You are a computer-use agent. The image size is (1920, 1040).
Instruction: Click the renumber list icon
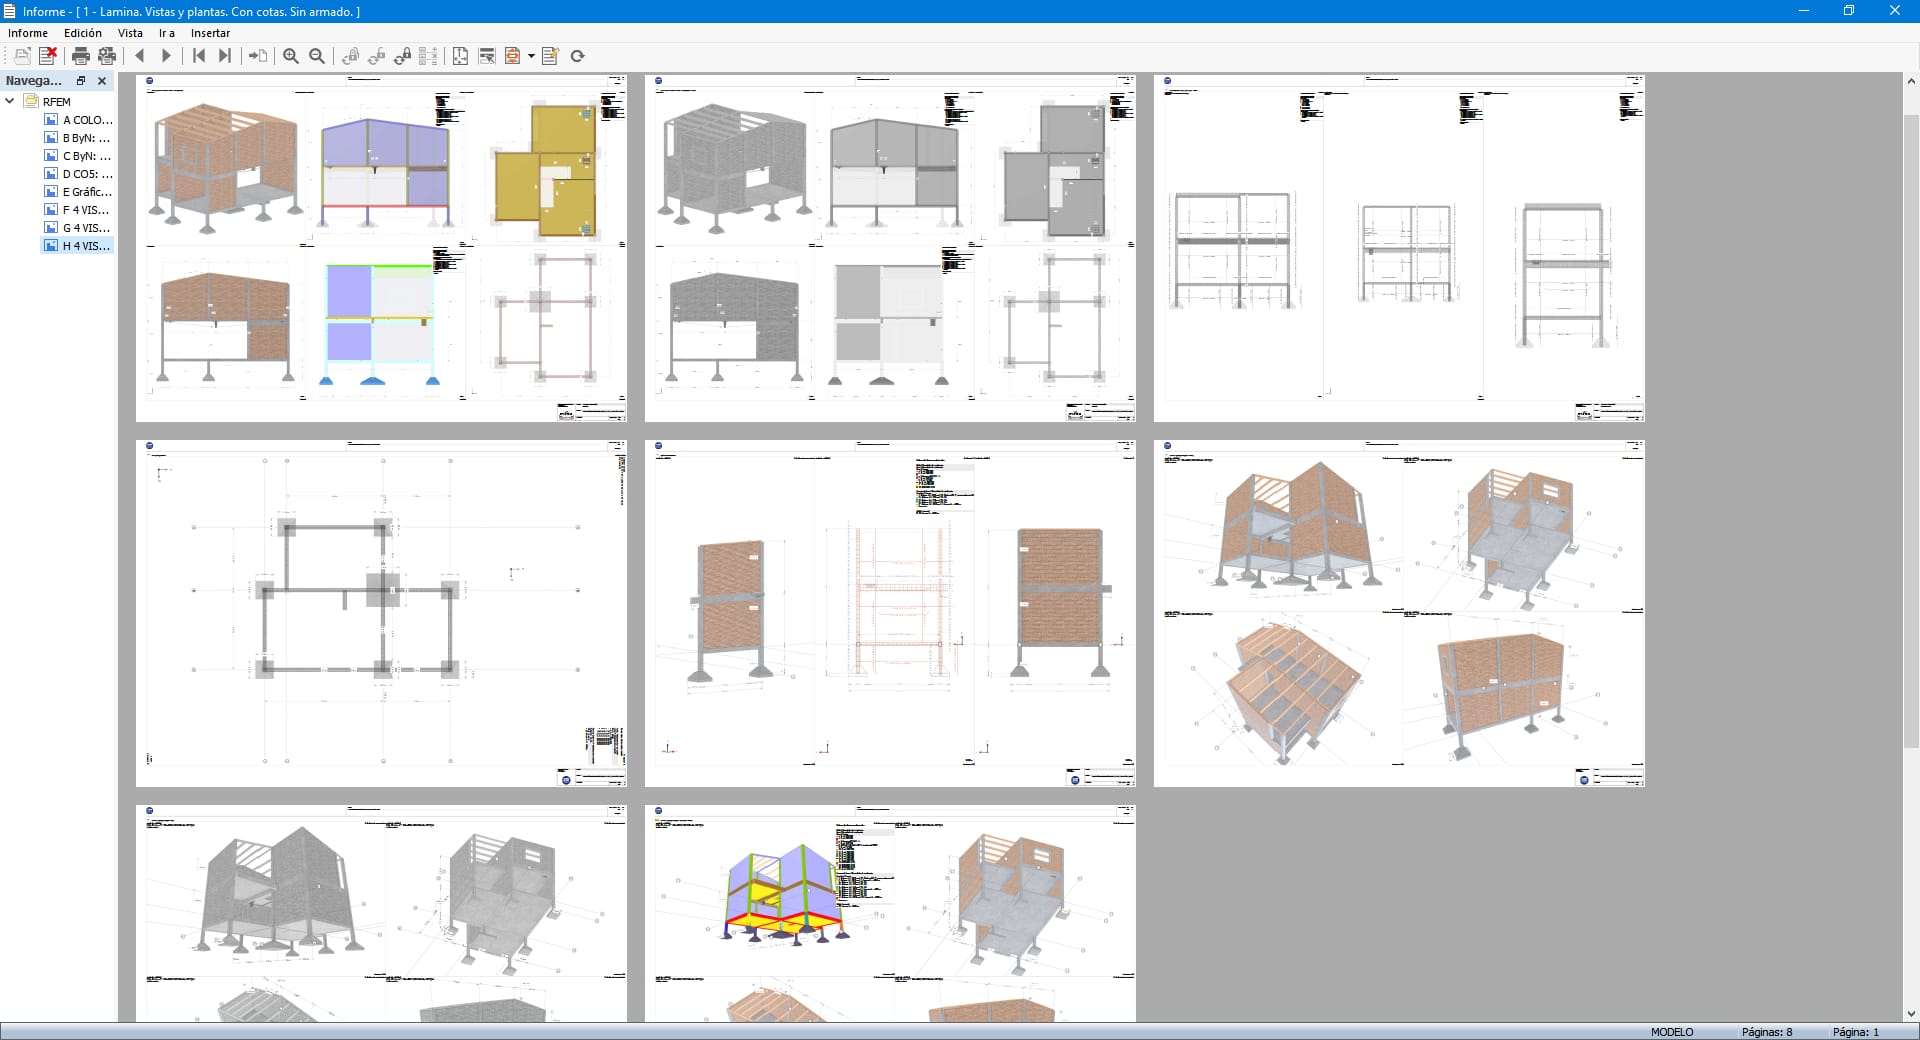pyautogui.click(x=429, y=56)
